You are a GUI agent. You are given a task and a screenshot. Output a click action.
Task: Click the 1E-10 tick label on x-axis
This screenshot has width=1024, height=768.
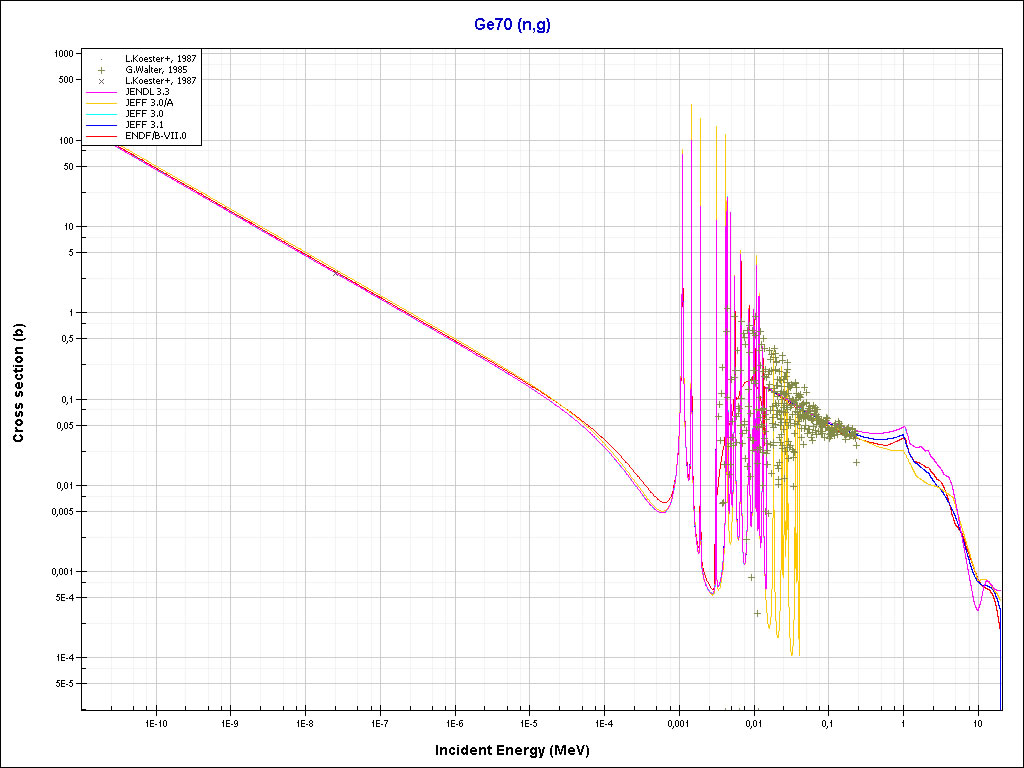(x=154, y=722)
